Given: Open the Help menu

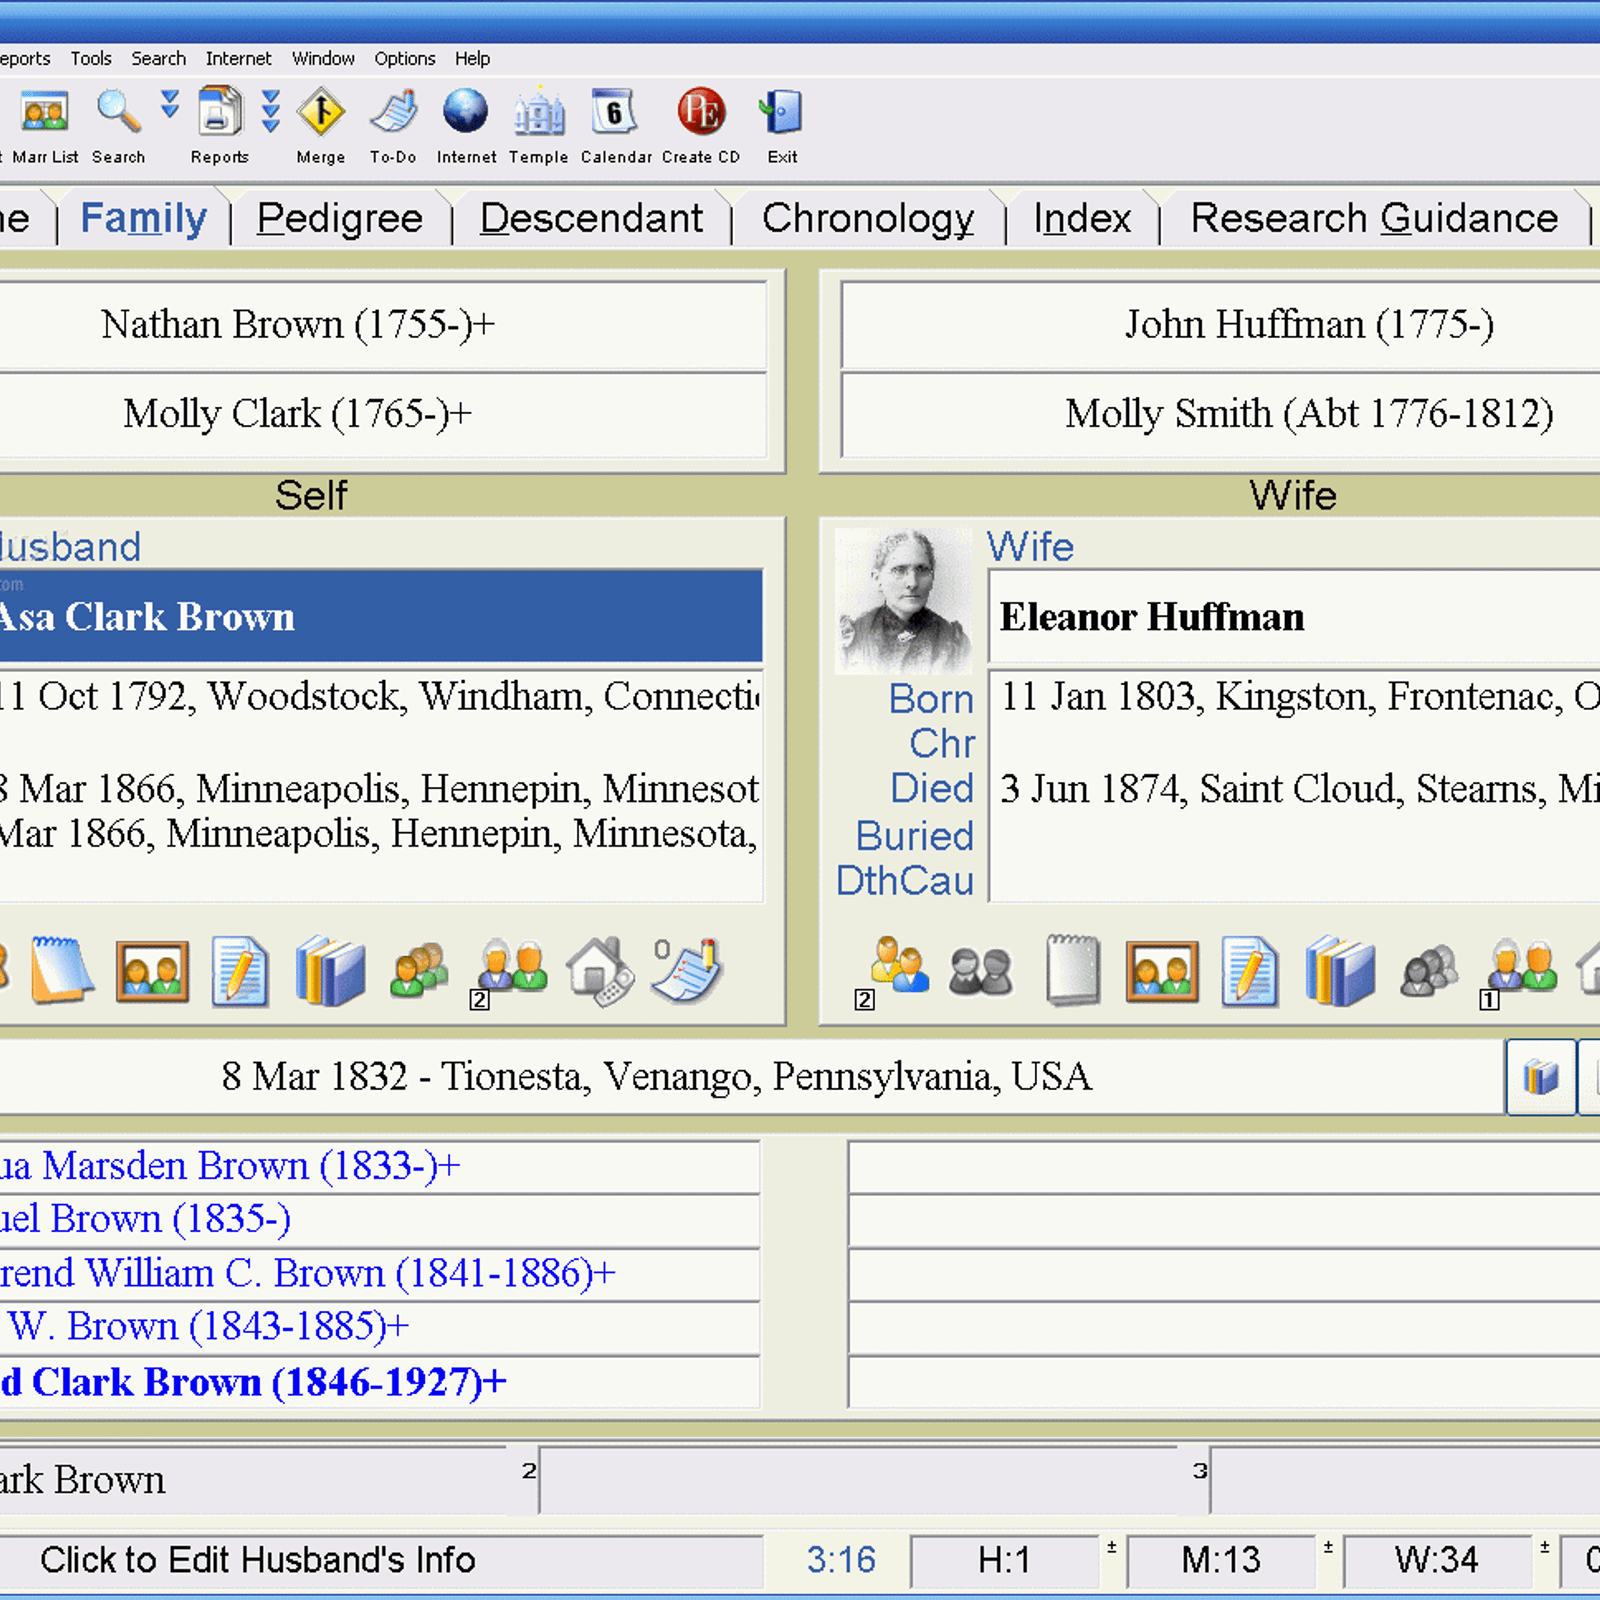Looking at the screenshot, I should pyautogui.click(x=472, y=58).
